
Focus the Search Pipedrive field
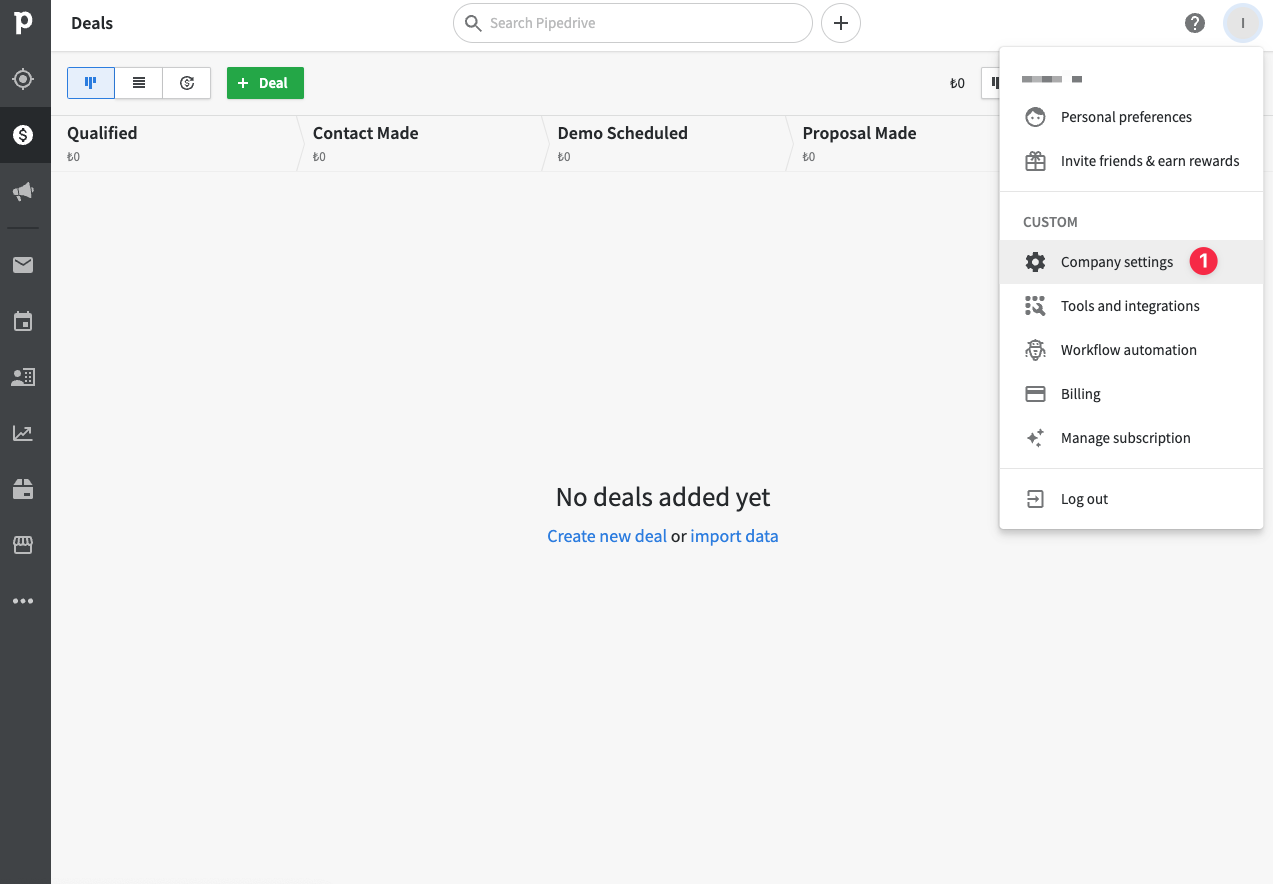[x=640, y=23]
